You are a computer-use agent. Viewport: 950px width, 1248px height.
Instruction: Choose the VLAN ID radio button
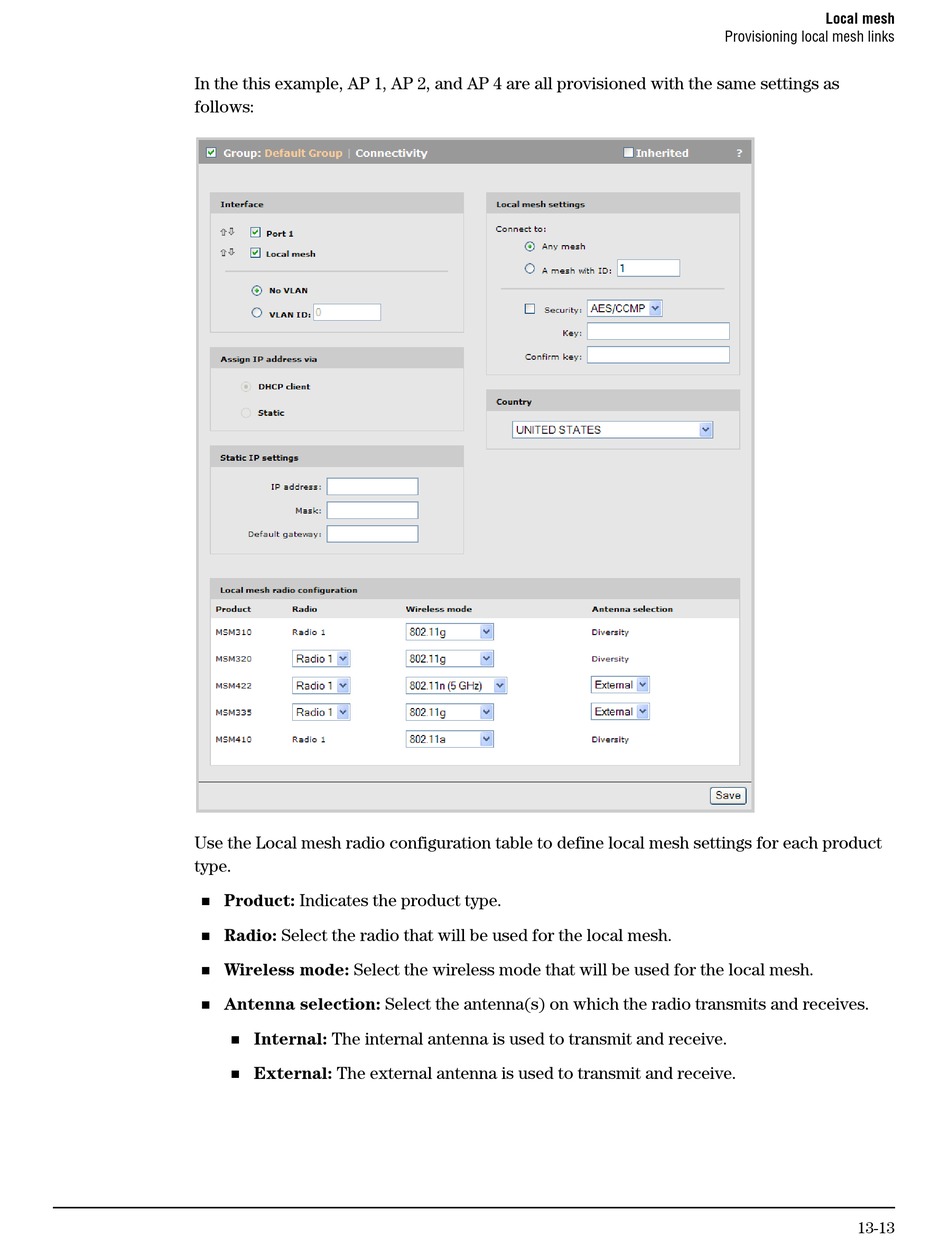click(257, 313)
